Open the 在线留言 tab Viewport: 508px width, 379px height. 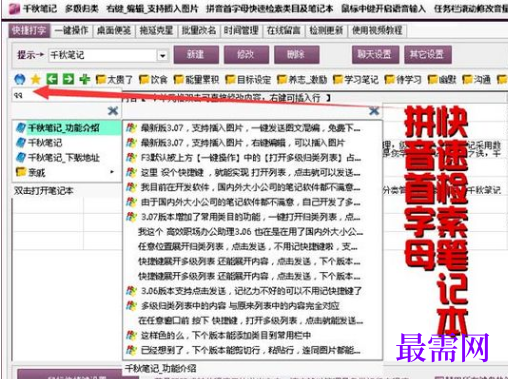point(284,31)
